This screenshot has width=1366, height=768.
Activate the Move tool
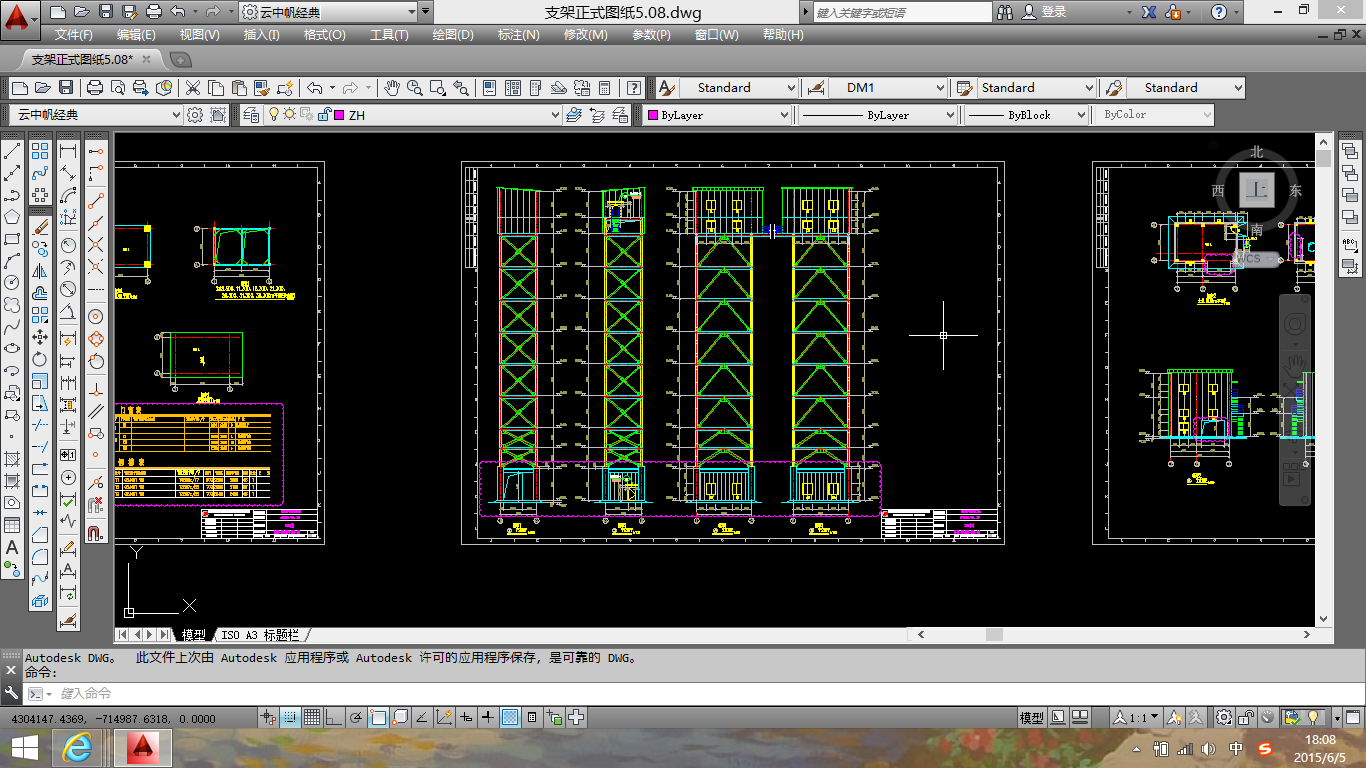point(40,337)
